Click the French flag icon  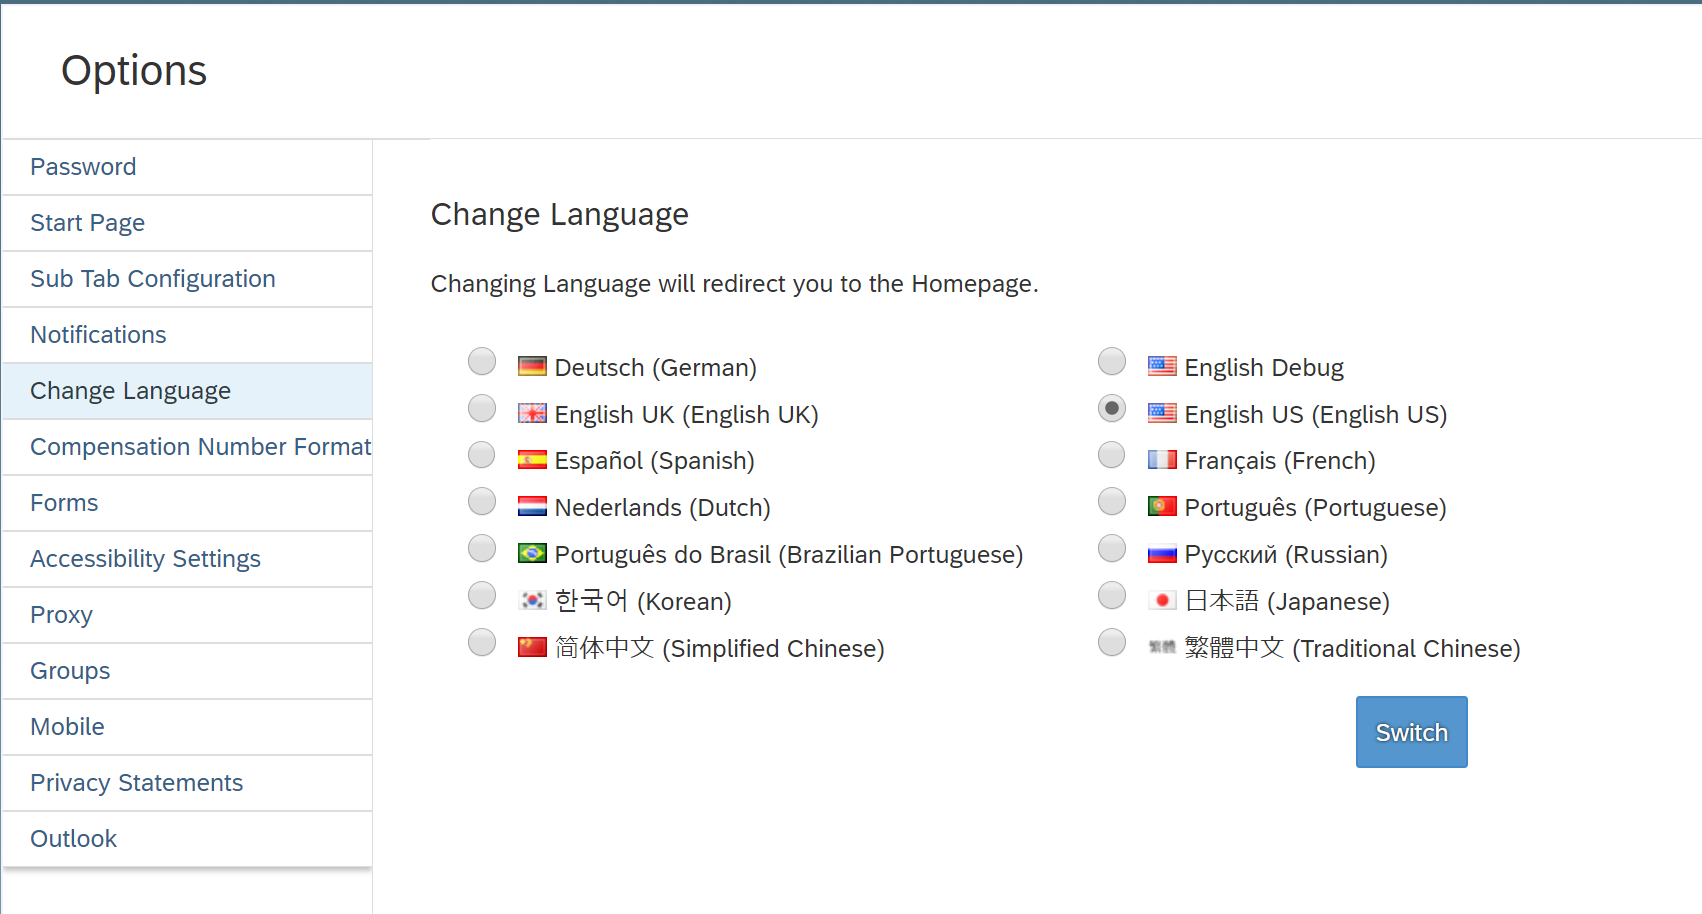(1162, 460)
